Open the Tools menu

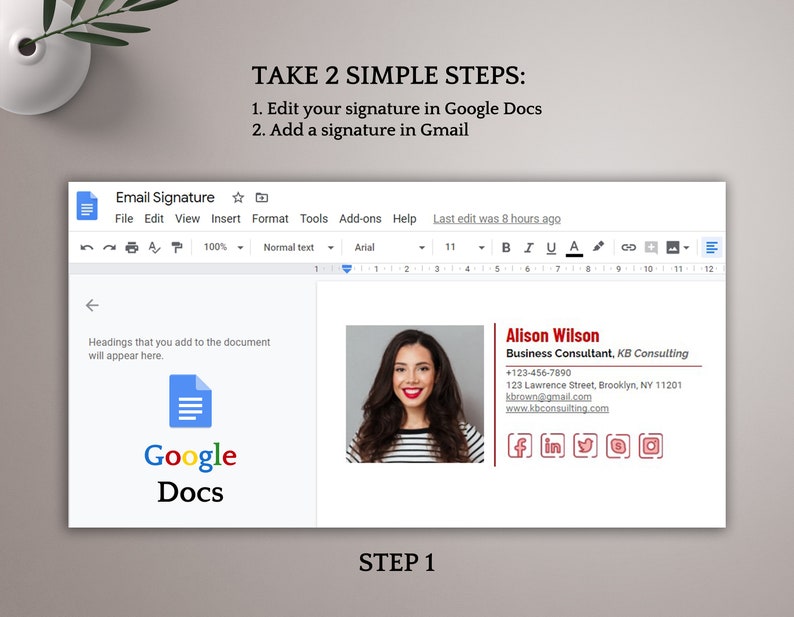click(x=314, y=219)
